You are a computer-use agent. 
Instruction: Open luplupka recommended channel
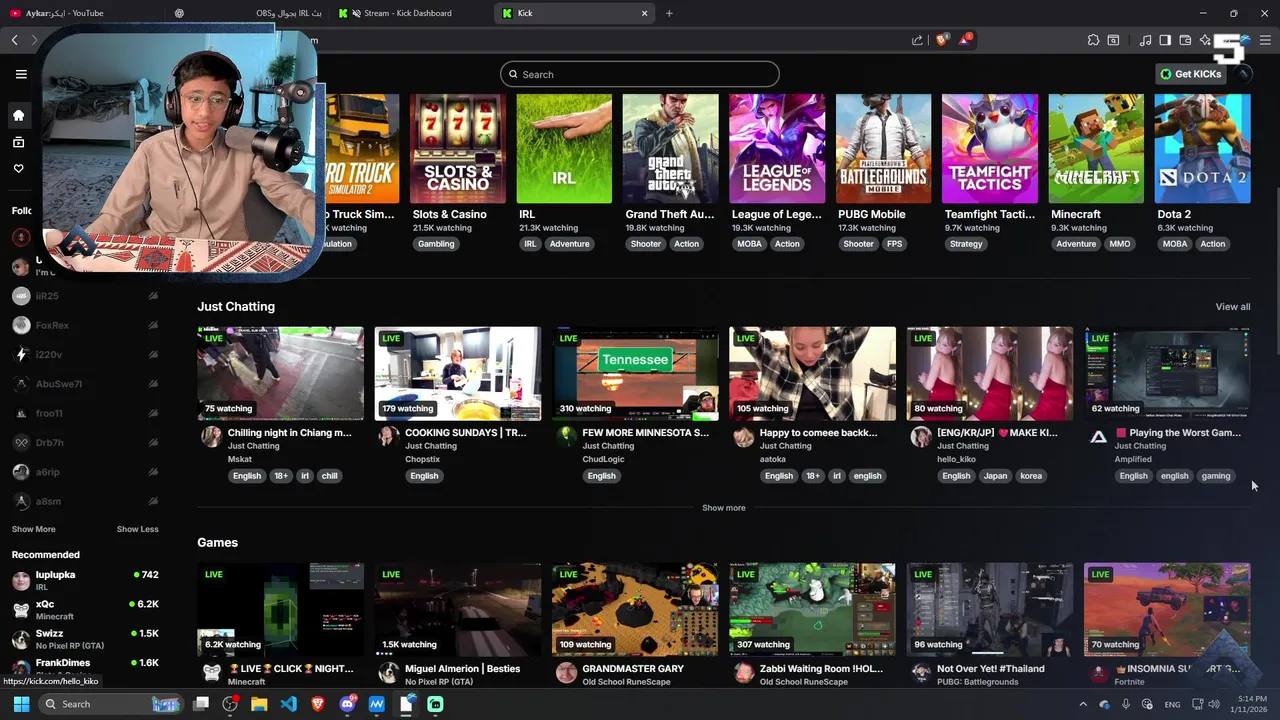point(85,580)
